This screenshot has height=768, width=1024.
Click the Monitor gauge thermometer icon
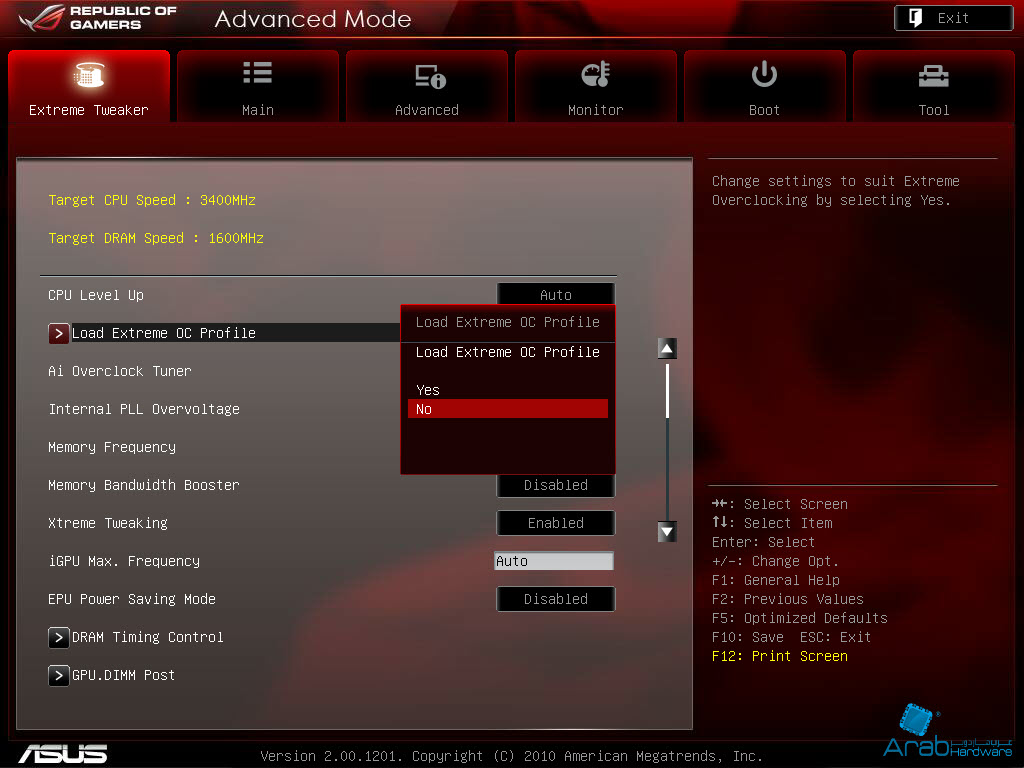(596, 74)
